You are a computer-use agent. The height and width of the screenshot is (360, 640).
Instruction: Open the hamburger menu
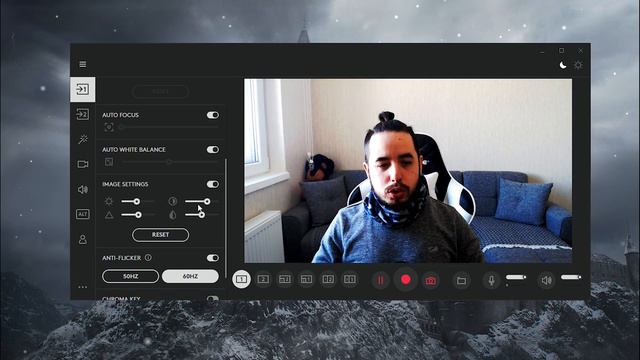(x=83, y=64)
